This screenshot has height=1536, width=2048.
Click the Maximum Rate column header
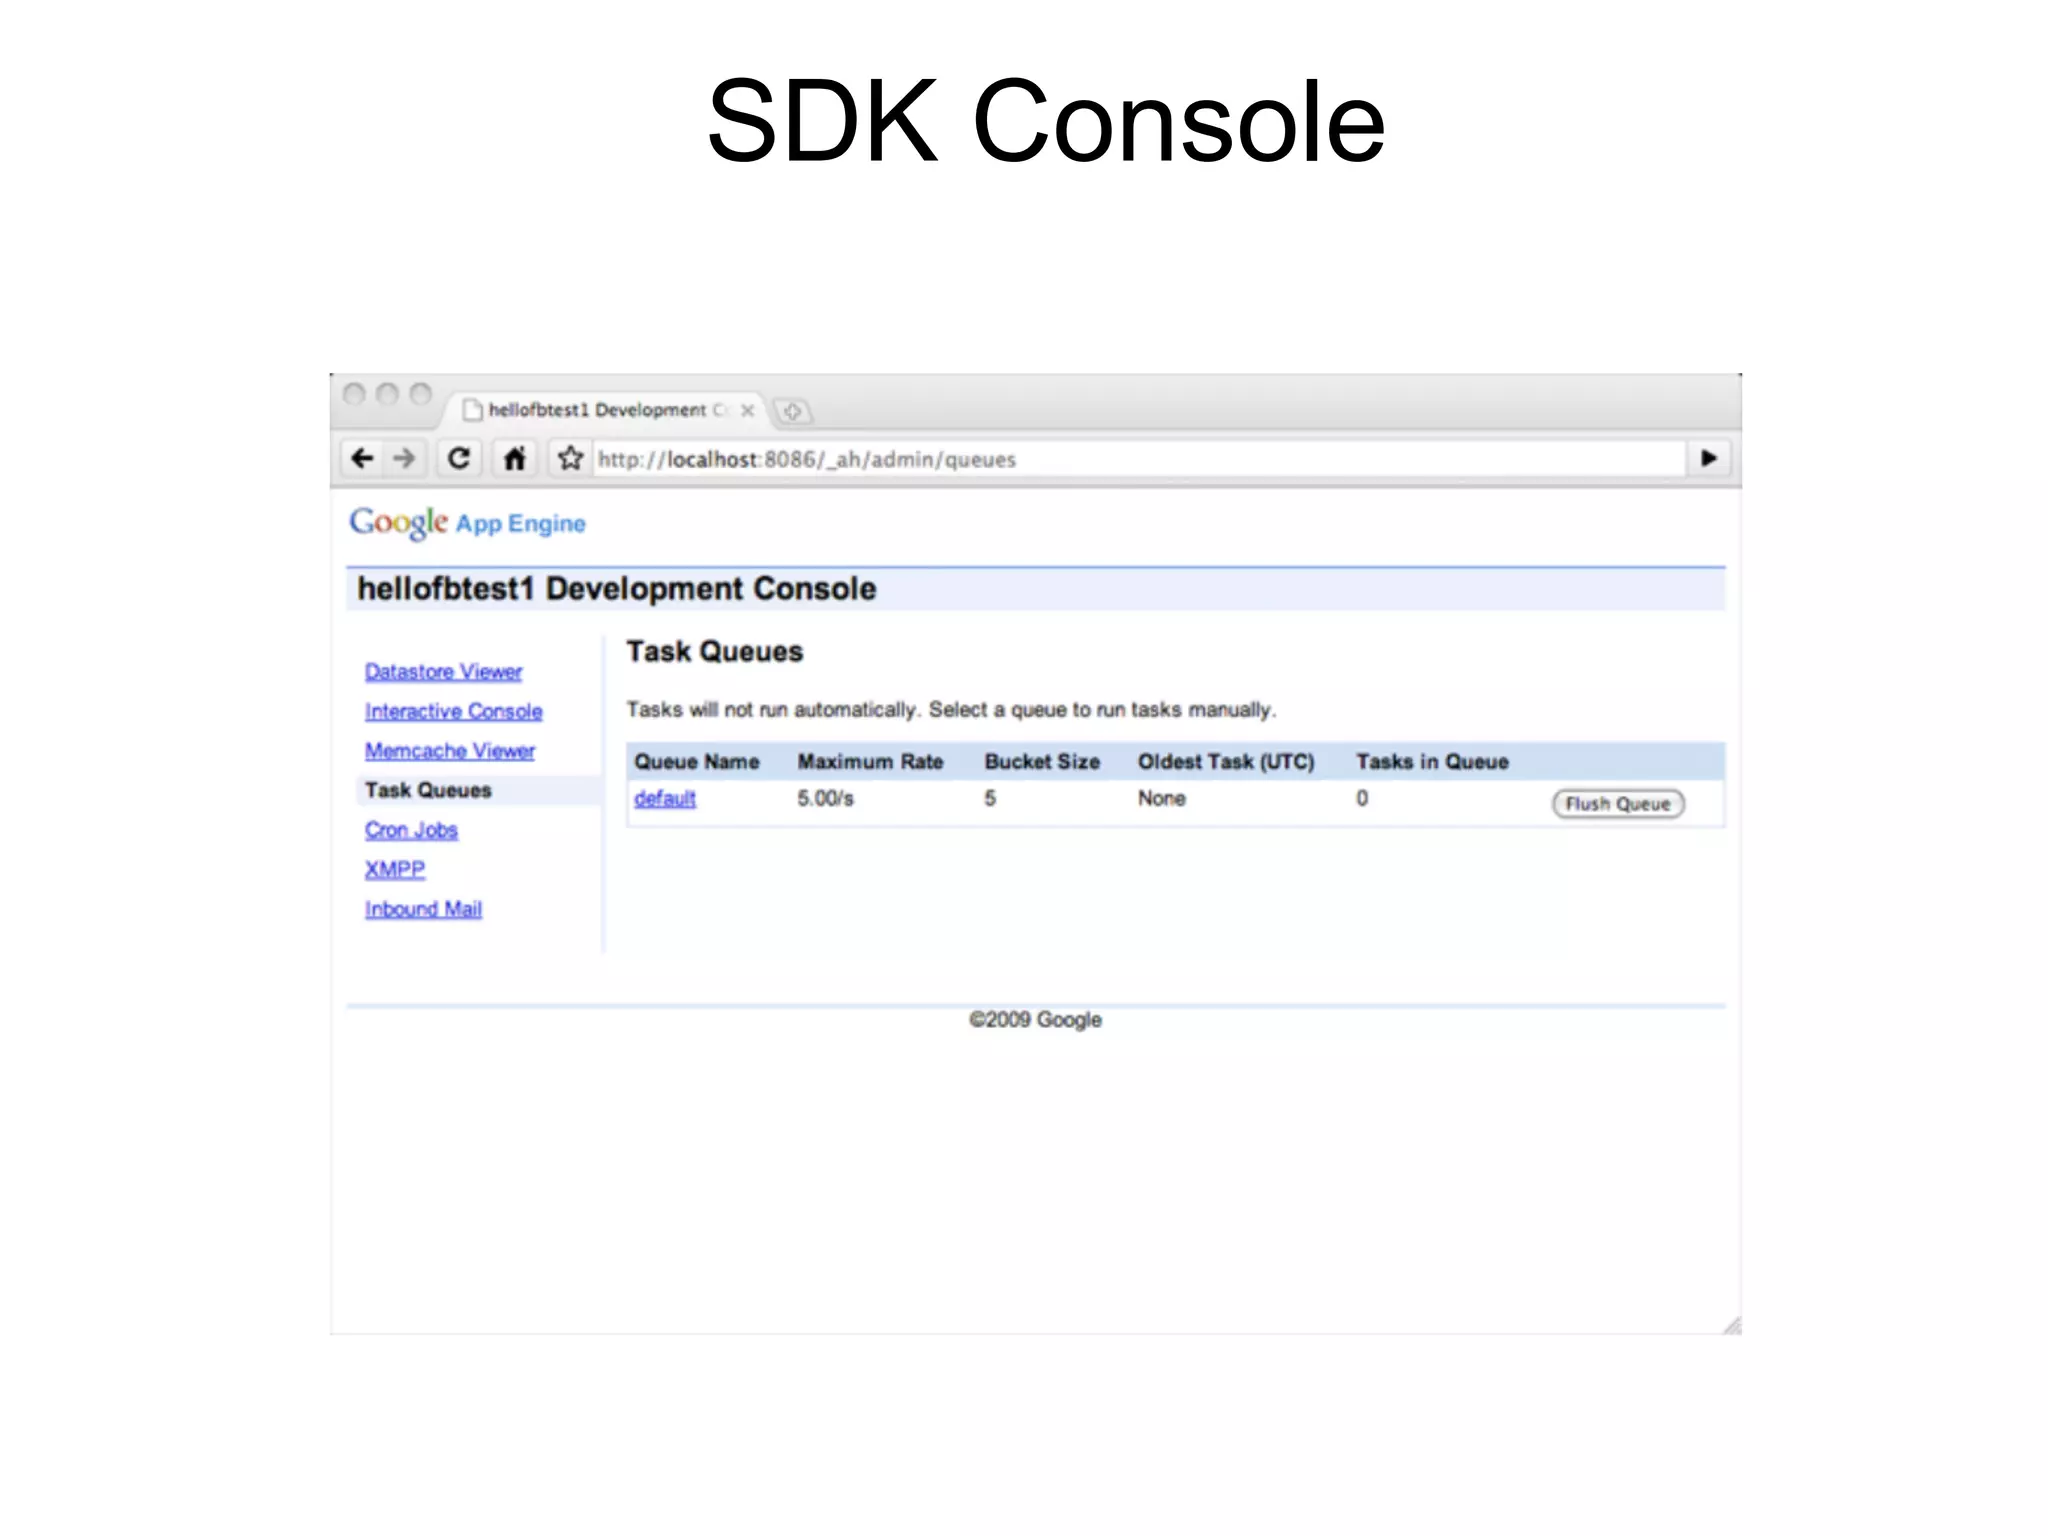pyautogui.click(x=870, y=762)
